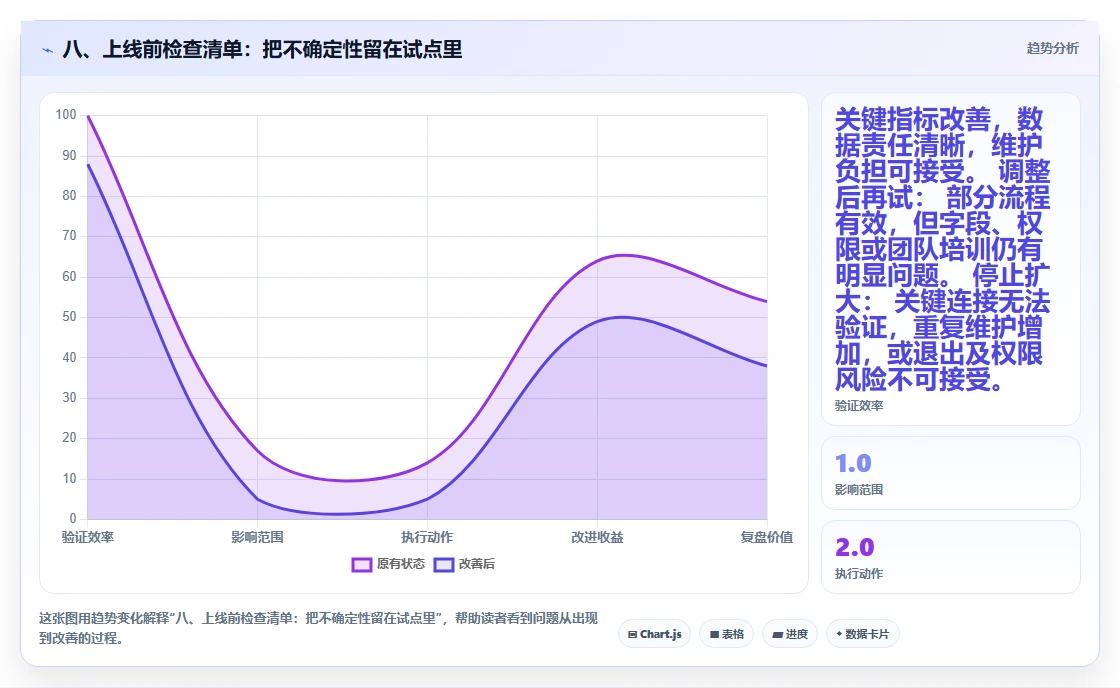Click the 验证效率 caption under large text card
This screenshot has height=688, width=1120.
pyautogui.click(x=859, y=405)
